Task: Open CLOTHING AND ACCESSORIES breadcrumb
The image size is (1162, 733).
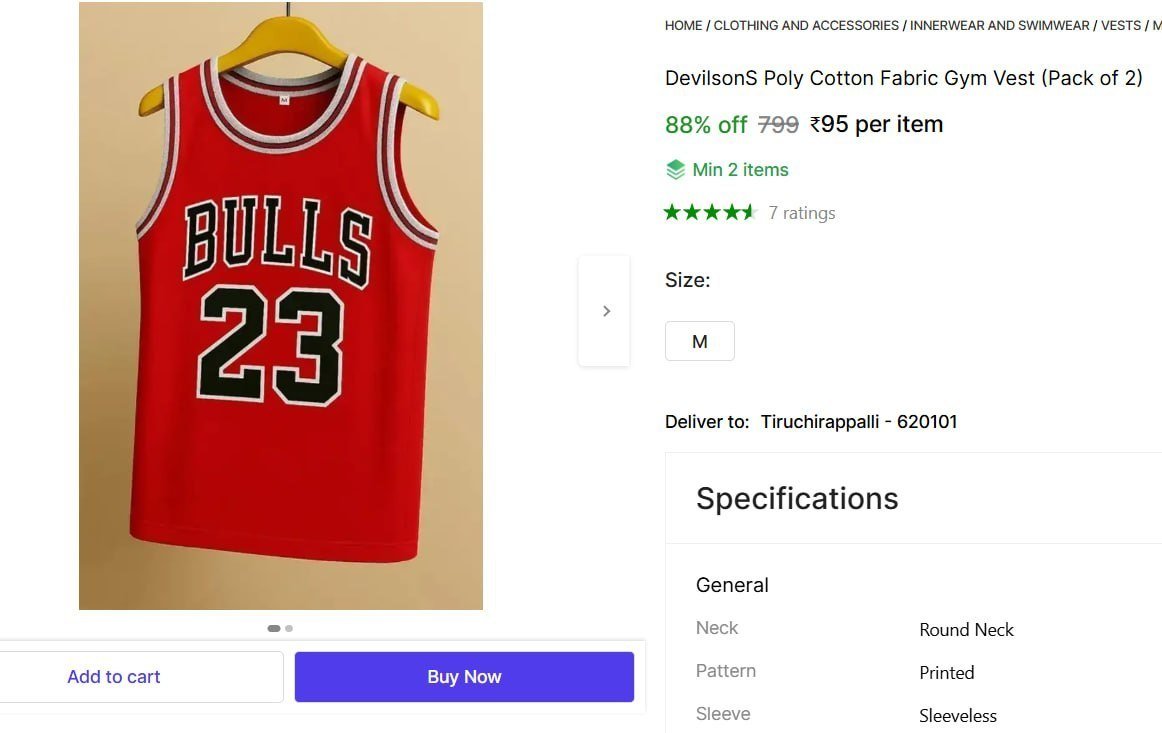Action: click(806, 26)
